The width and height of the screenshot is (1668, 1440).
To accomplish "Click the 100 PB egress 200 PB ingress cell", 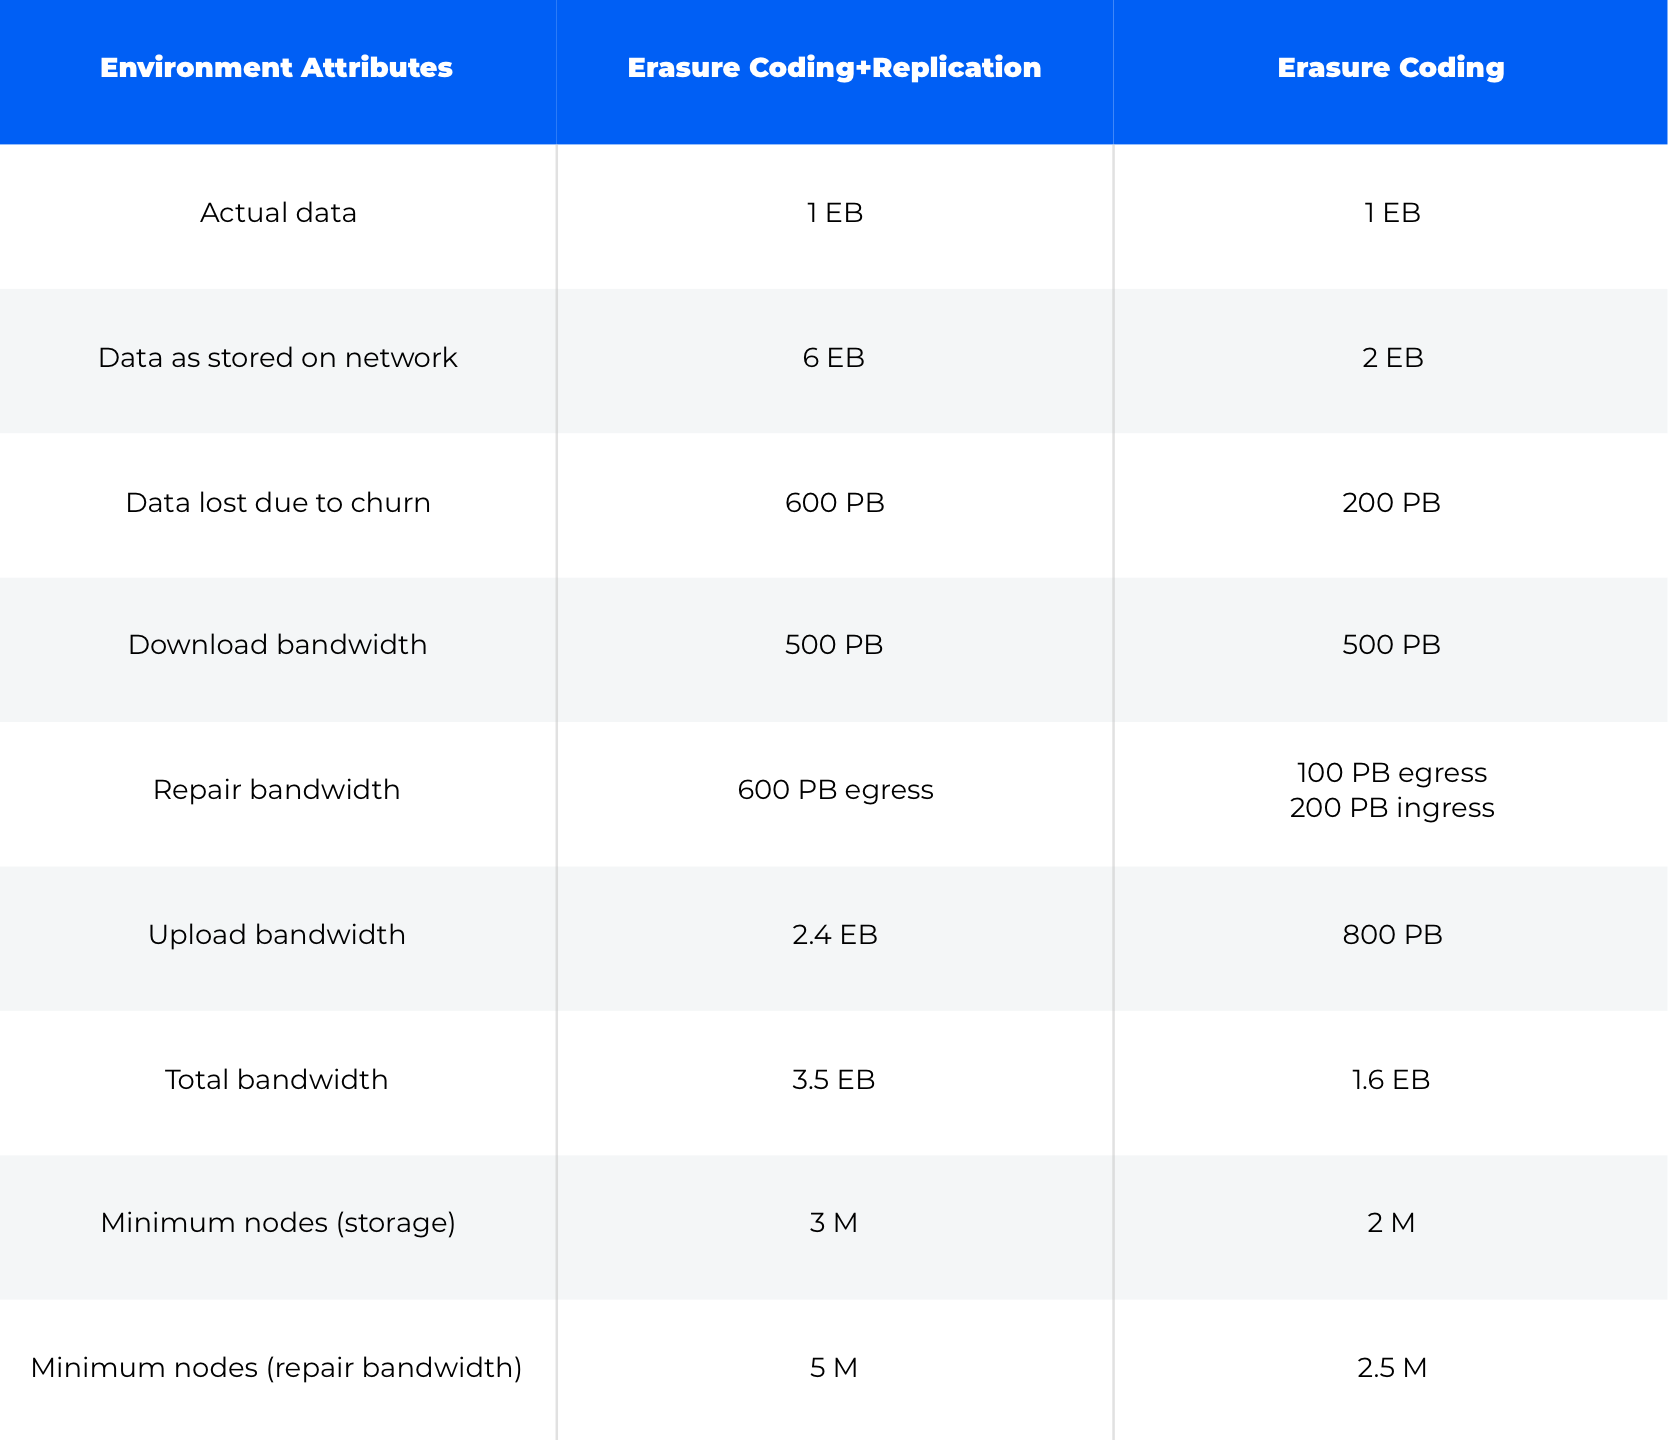I will [1391, 790].
